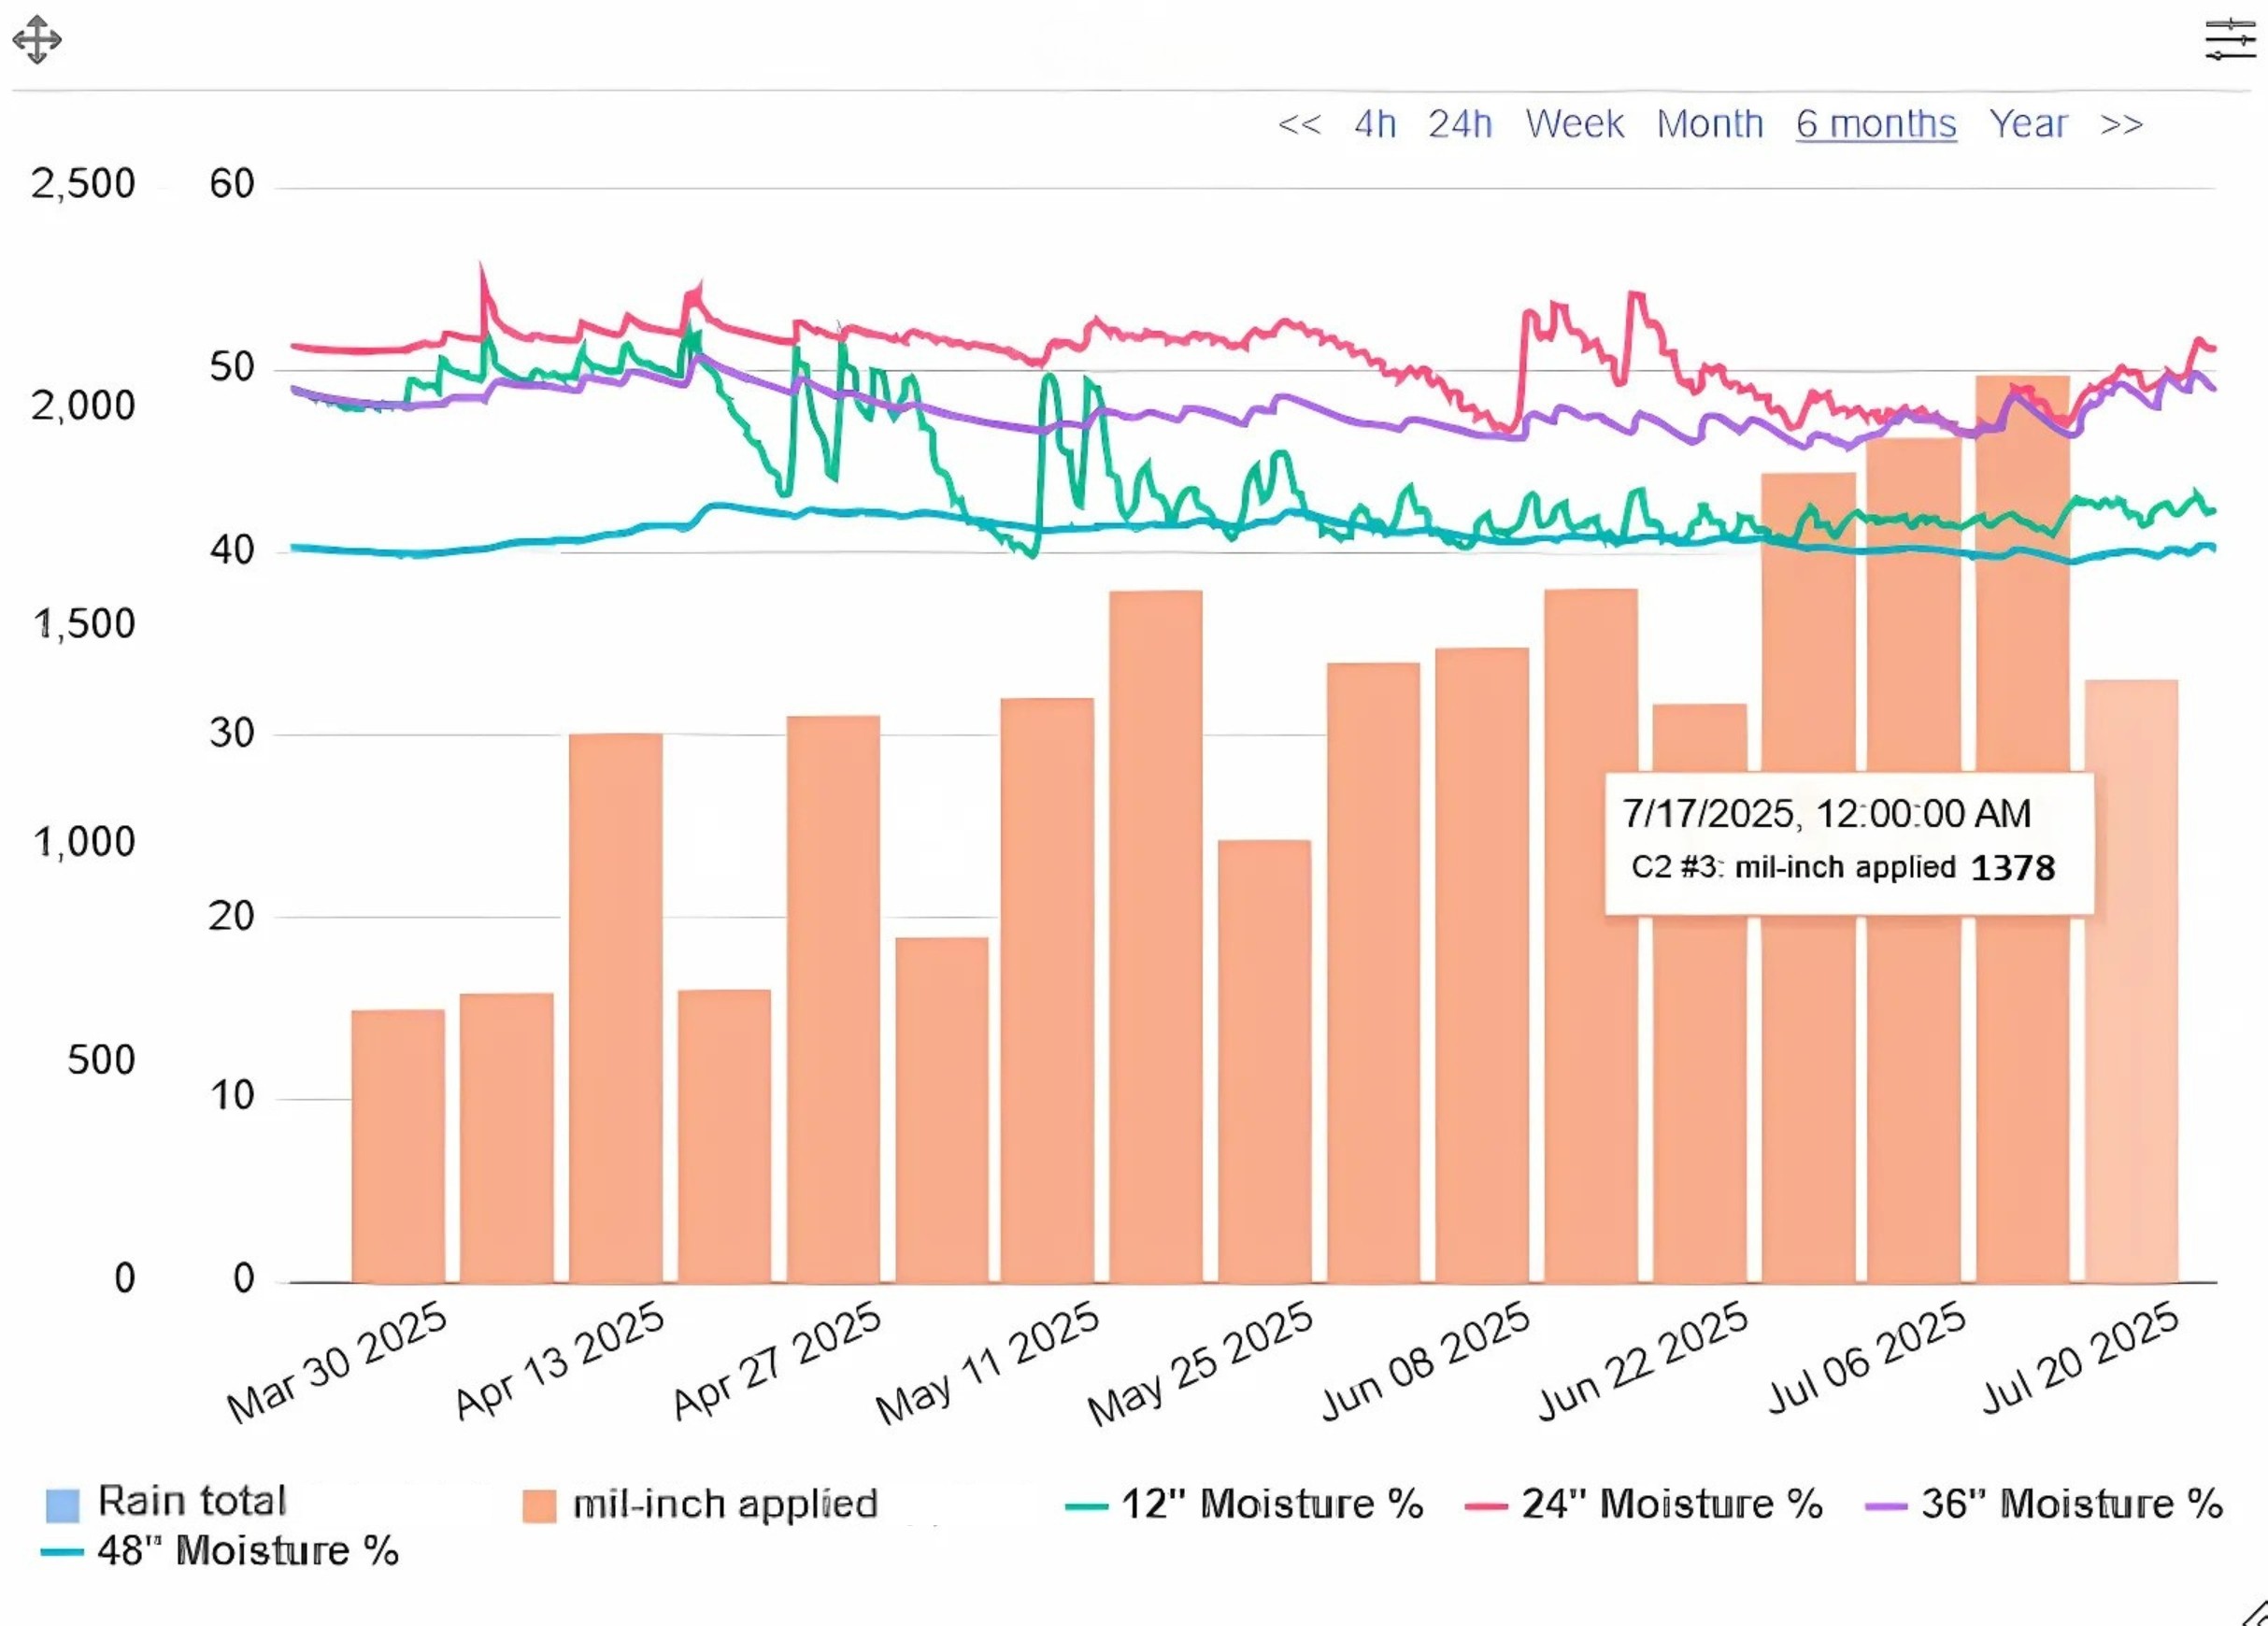The image size is (2268, 1626).
Task: Select the 24h time range
Action: pyautogui.click(x=1460, y=125)
